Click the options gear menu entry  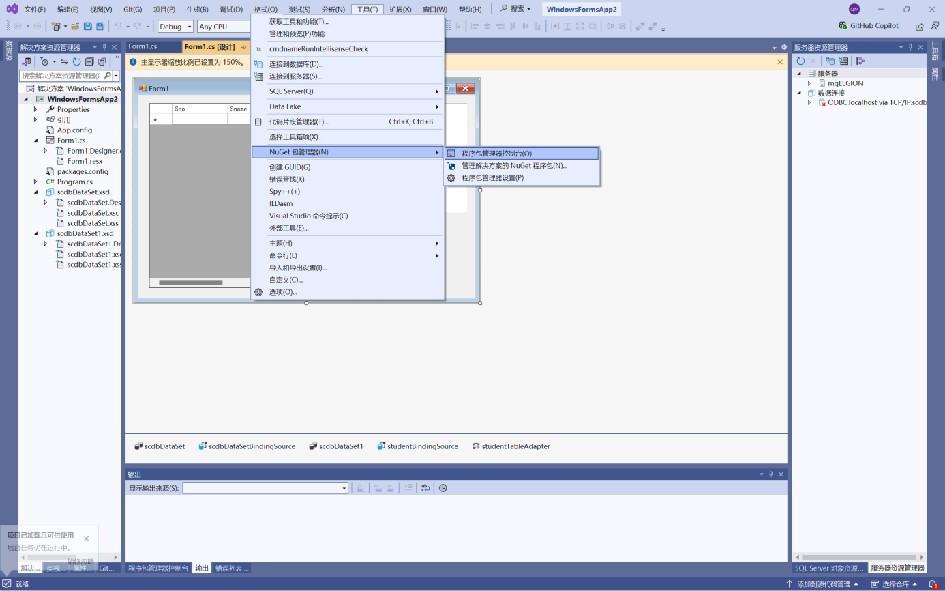tap(282, 292)
